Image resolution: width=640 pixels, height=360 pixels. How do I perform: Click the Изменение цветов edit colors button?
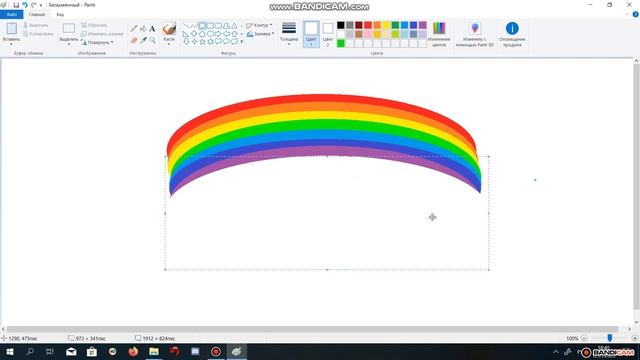pyautogui.click(x=439, y=34)
